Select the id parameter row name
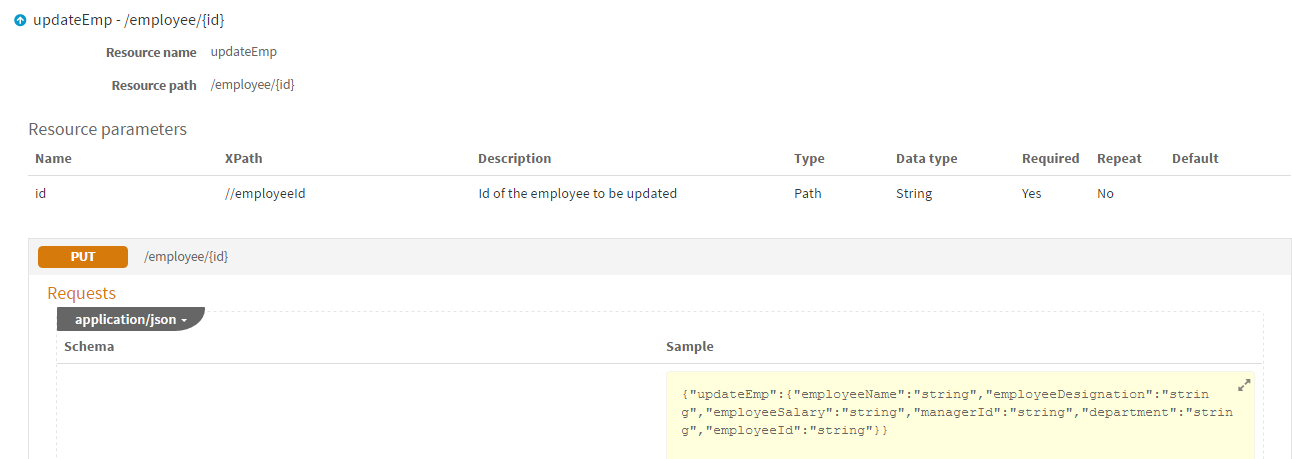 [40, 193]
